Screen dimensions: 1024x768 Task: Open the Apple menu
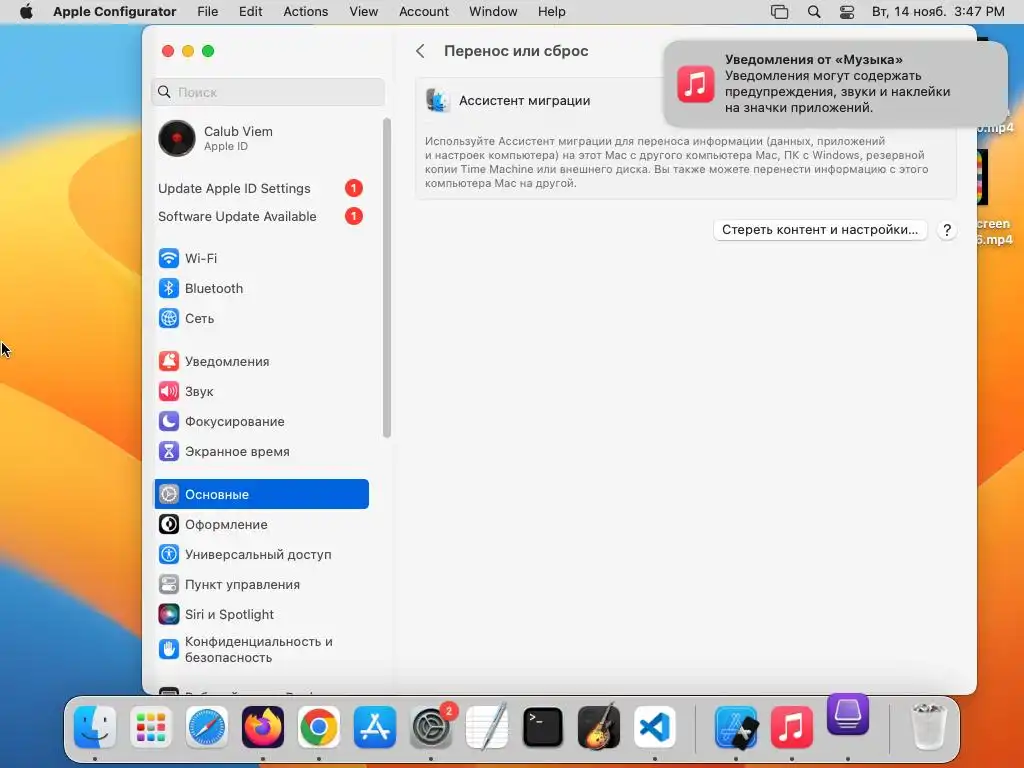click(26, 12)
